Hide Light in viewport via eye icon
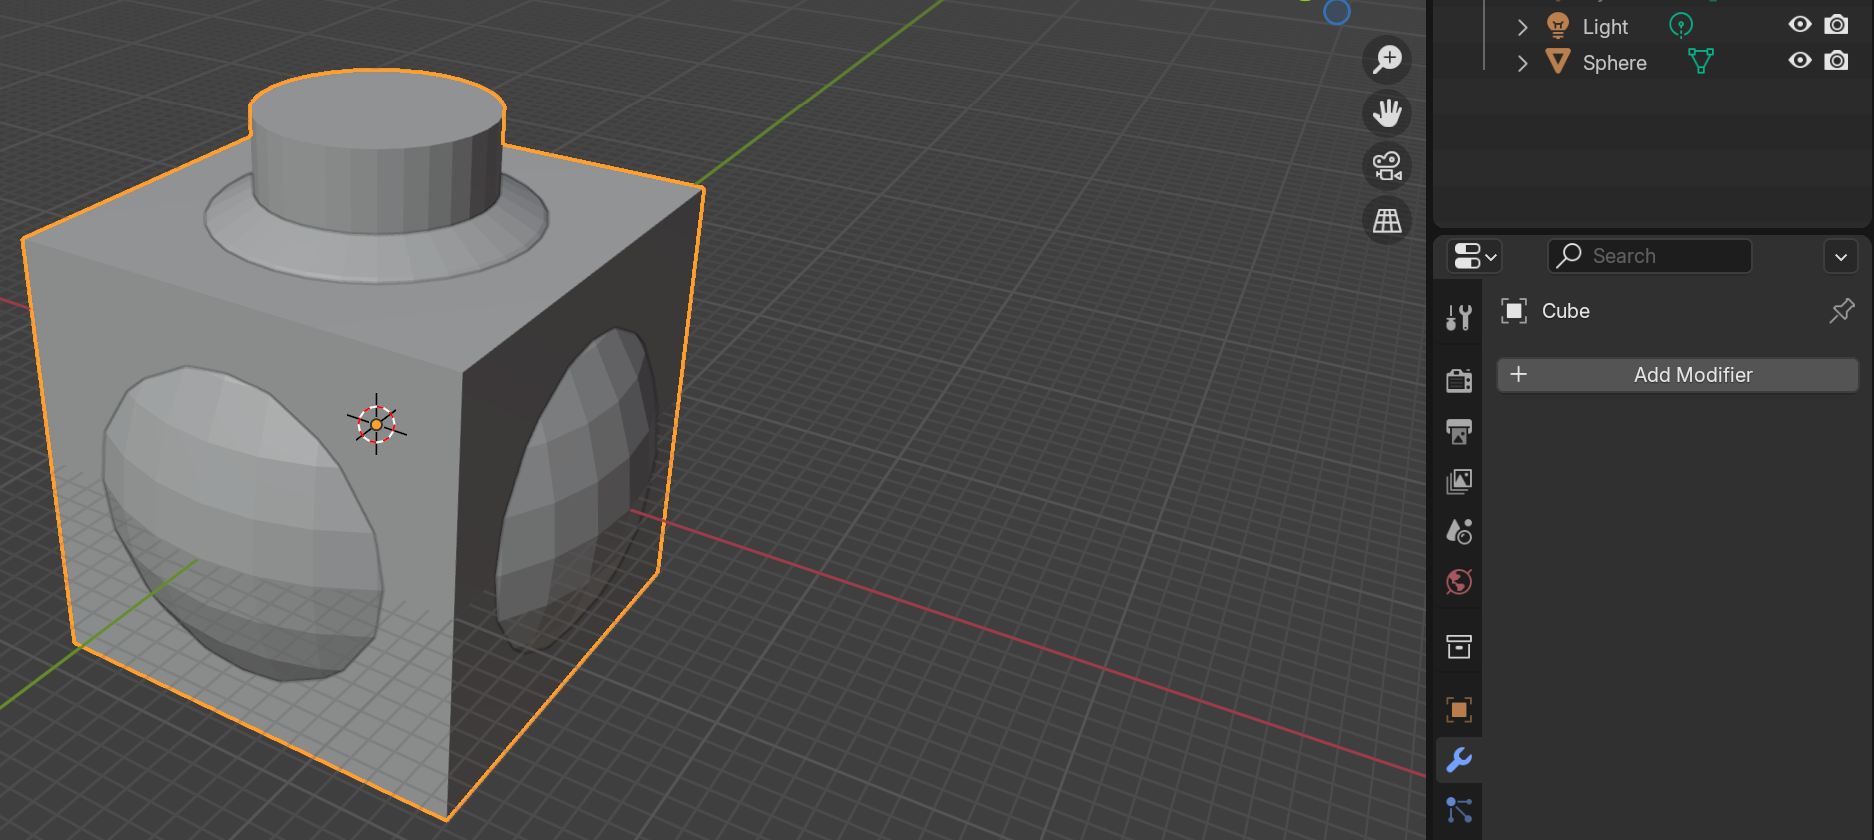The image size is (1874, 840). 1800,25
